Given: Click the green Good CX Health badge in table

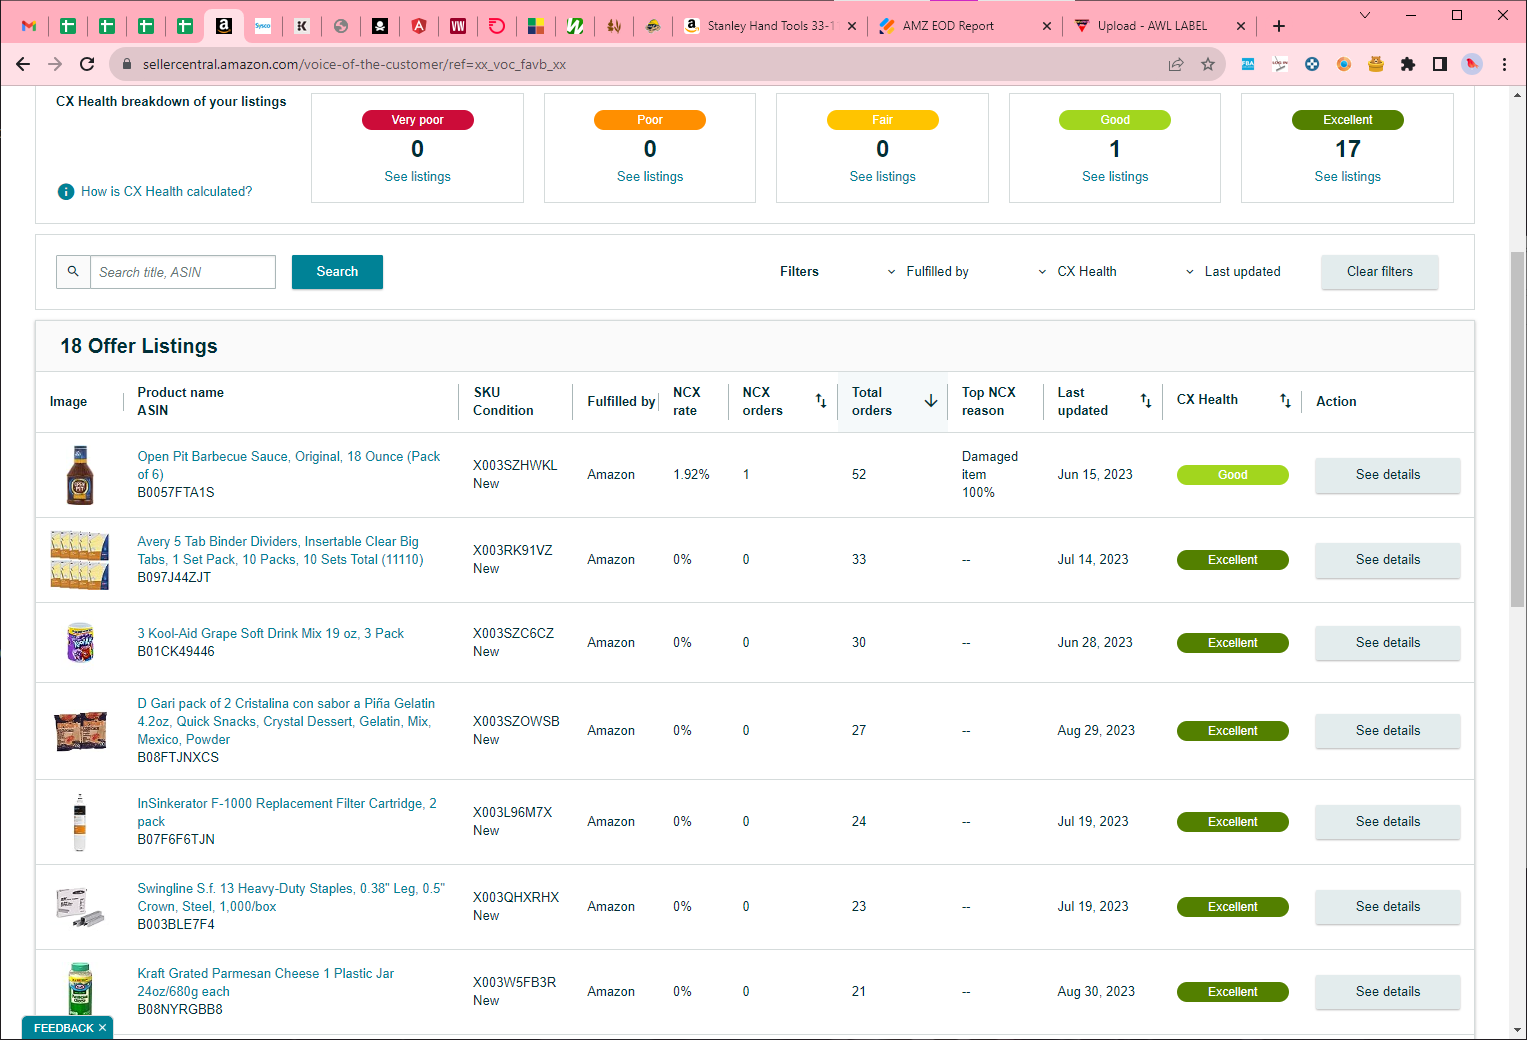Looking at the screenshot, I should click(x=1232, y=475).
